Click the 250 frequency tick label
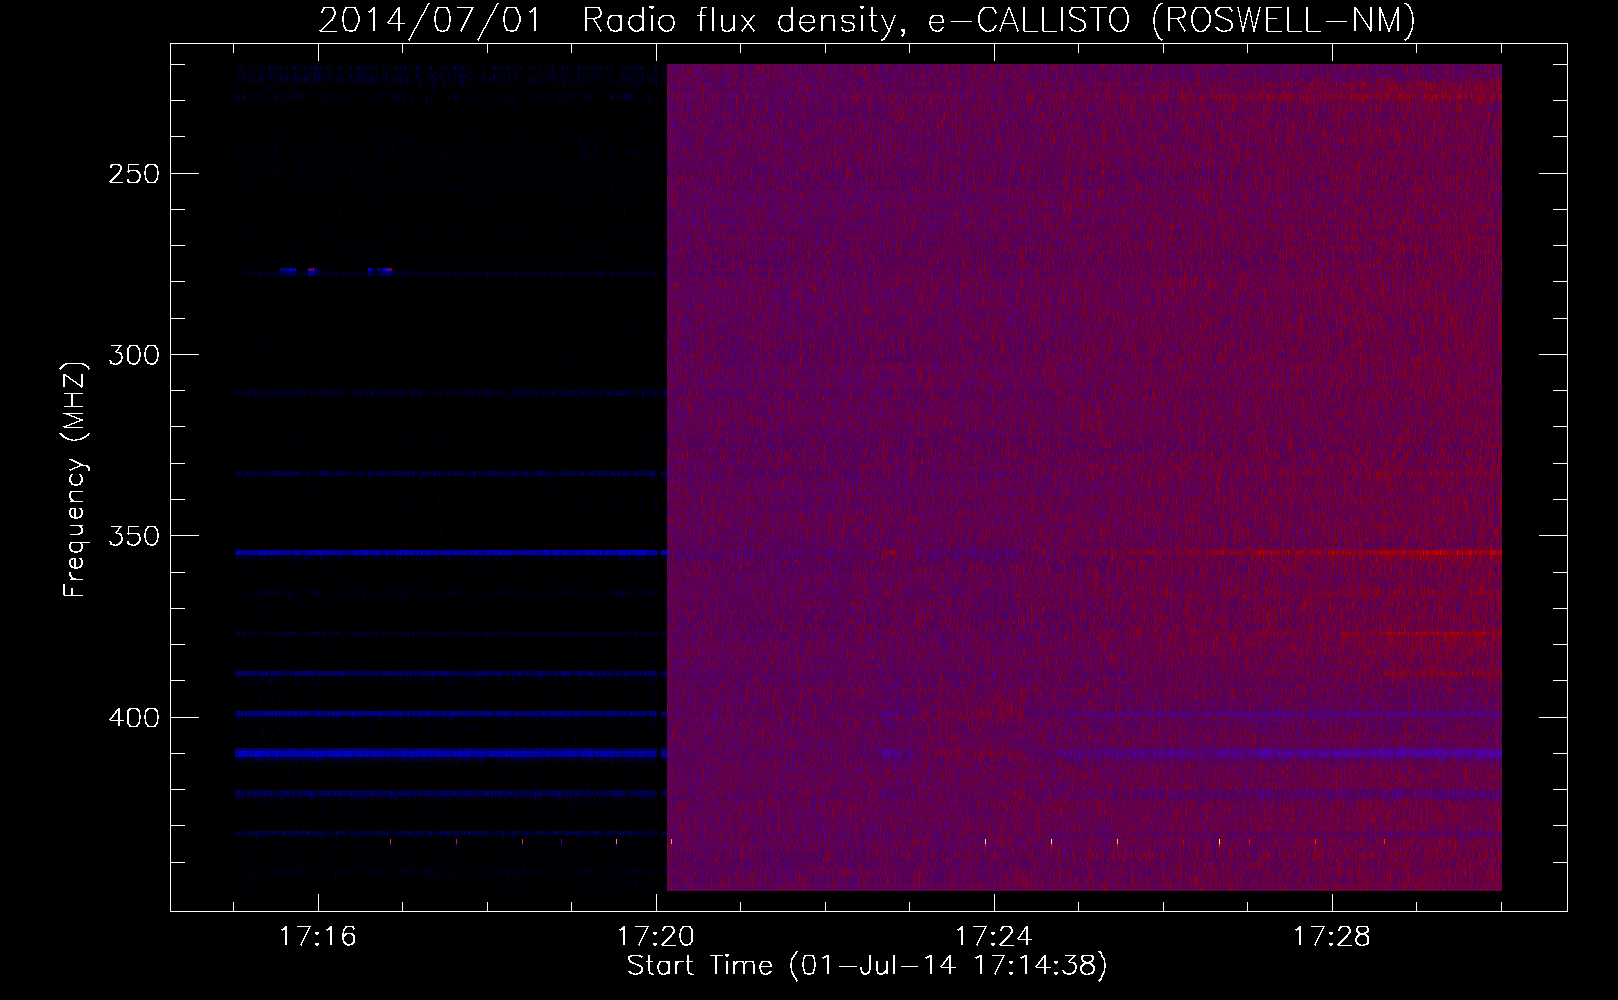The height and width of the screenshot is (1000, 1618). (x=134, y=174)
